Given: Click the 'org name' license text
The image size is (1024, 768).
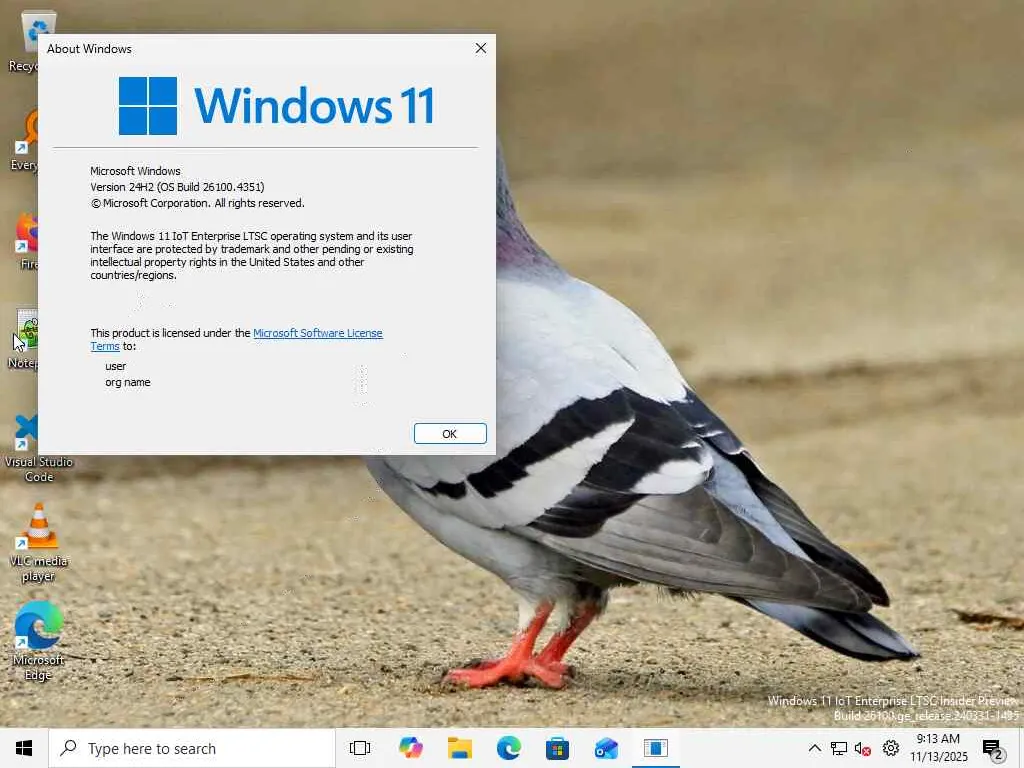Looking at the screenshot, I should pyautogui.click(x=127, y=382).
